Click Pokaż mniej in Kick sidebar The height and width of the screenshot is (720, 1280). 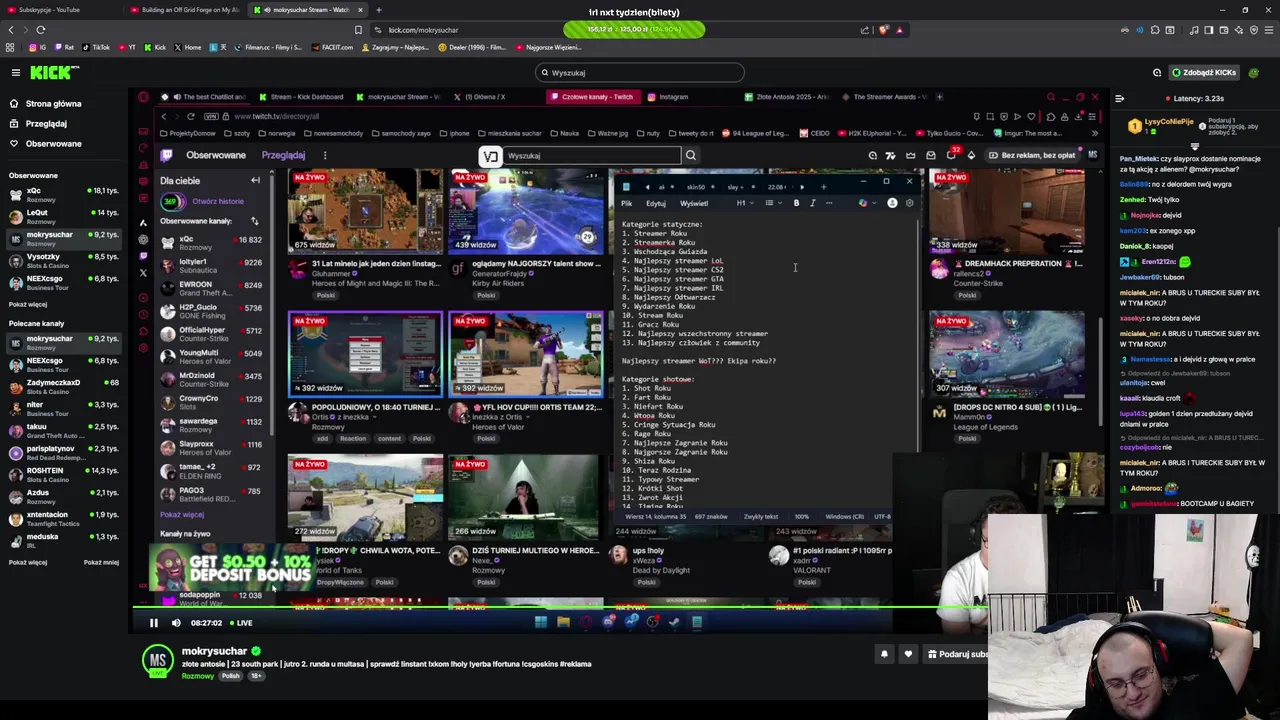pyautogui.click(x=101, y=562)
